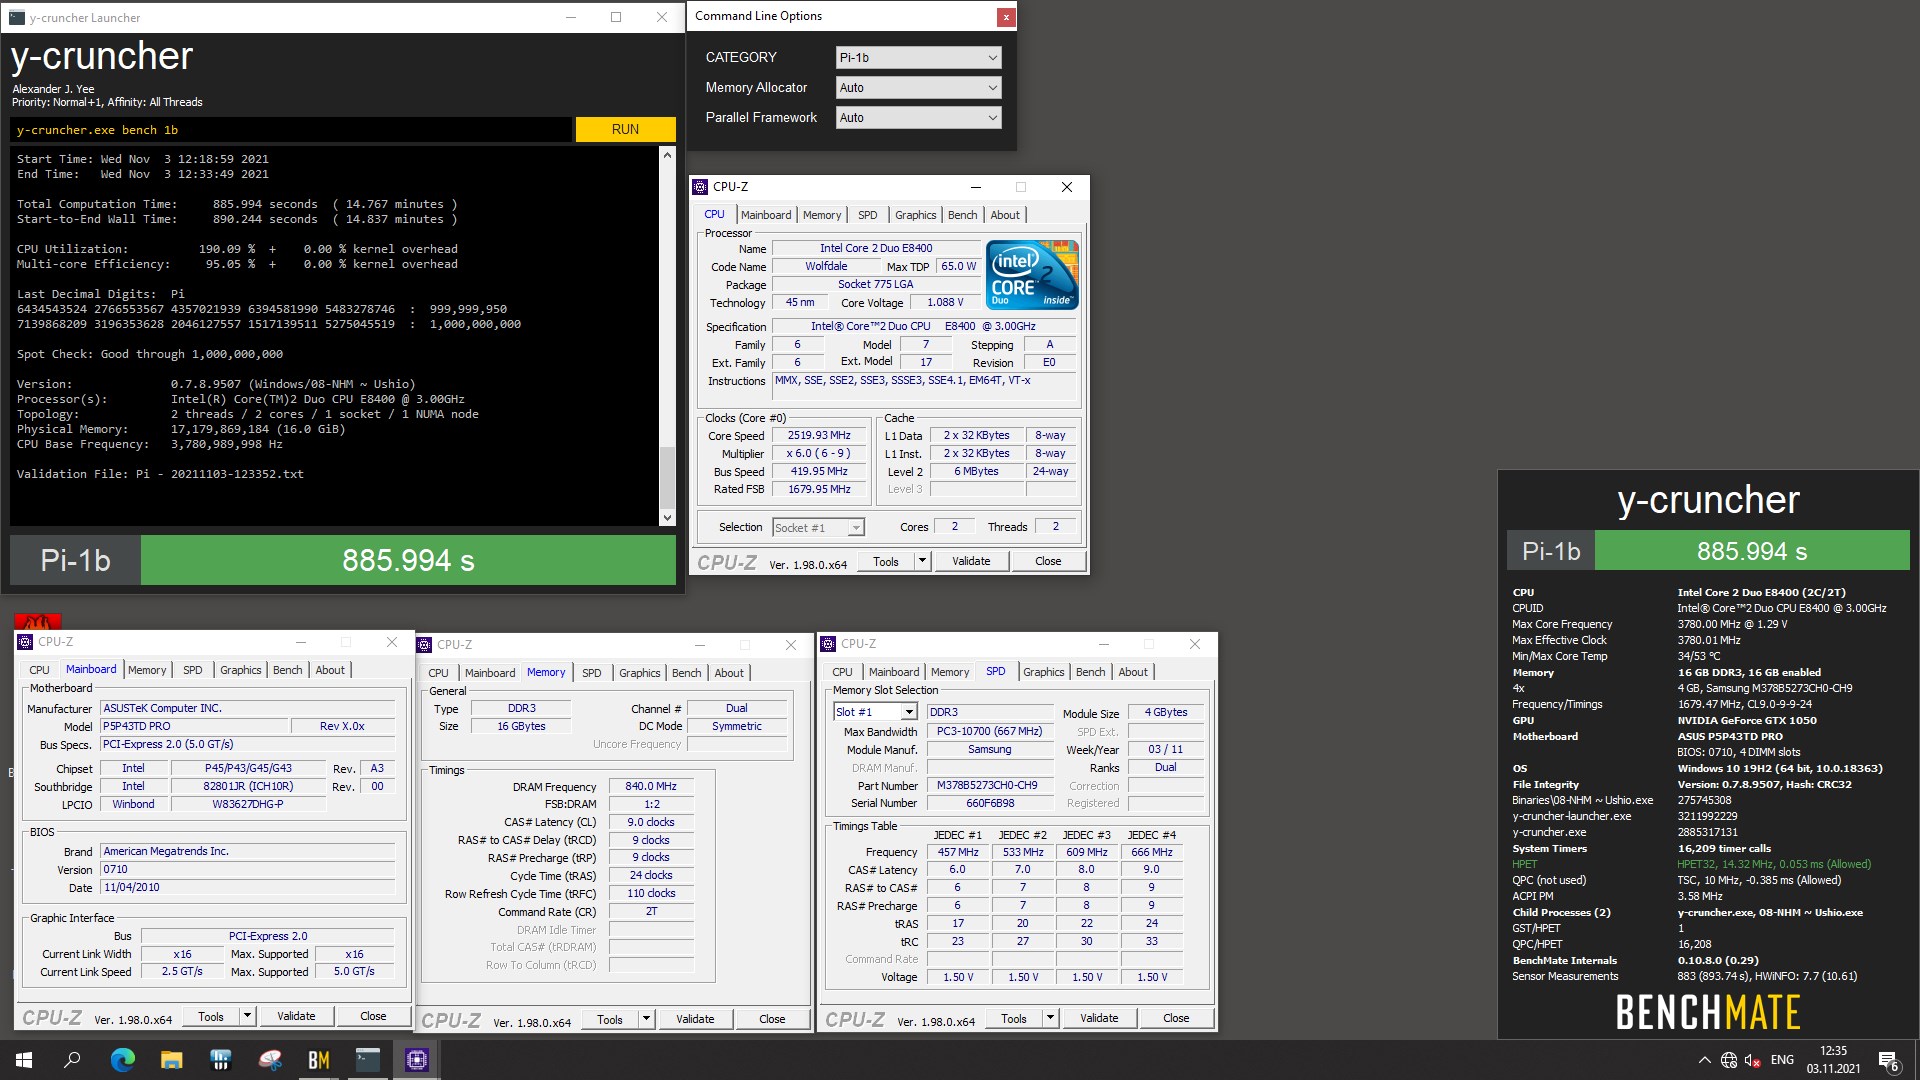The width and height of the screenshot is (1920, 1080).
Task: Click the DRAM Frequency 840.0 MHz value
Action: tap(652, 787)
